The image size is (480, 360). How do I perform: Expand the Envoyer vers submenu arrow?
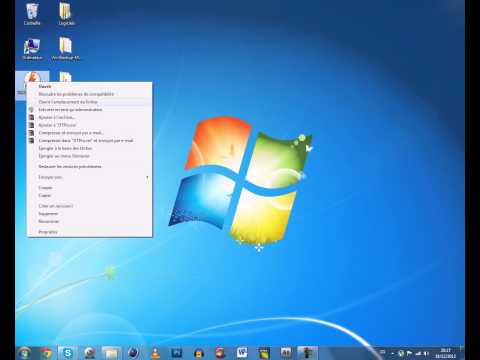147,177
